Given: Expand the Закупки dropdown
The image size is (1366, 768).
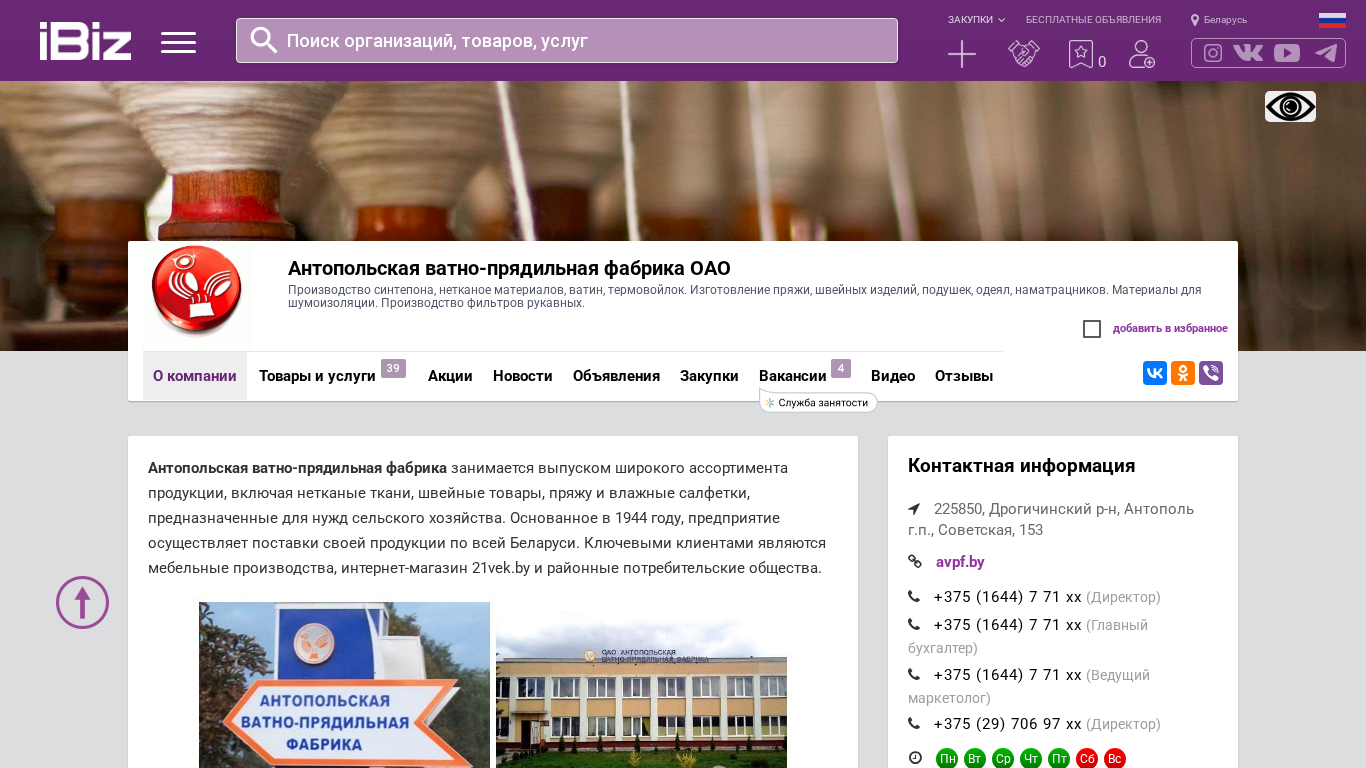Looking at the screenshot, I should (x=976, y=20).
